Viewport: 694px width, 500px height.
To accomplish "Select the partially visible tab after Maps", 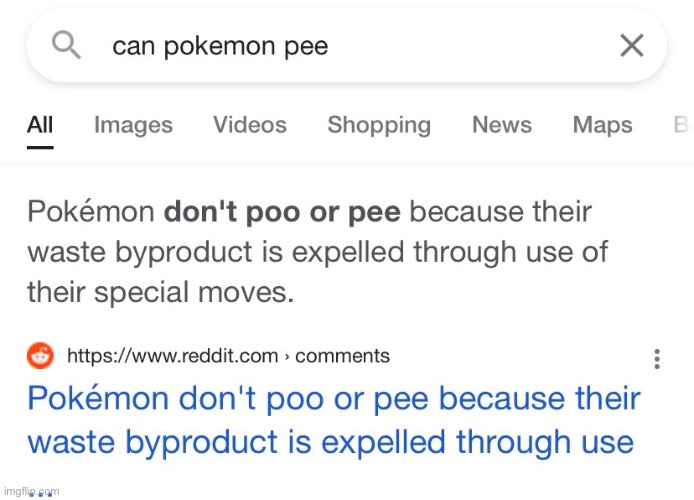I will click(683, 125).
